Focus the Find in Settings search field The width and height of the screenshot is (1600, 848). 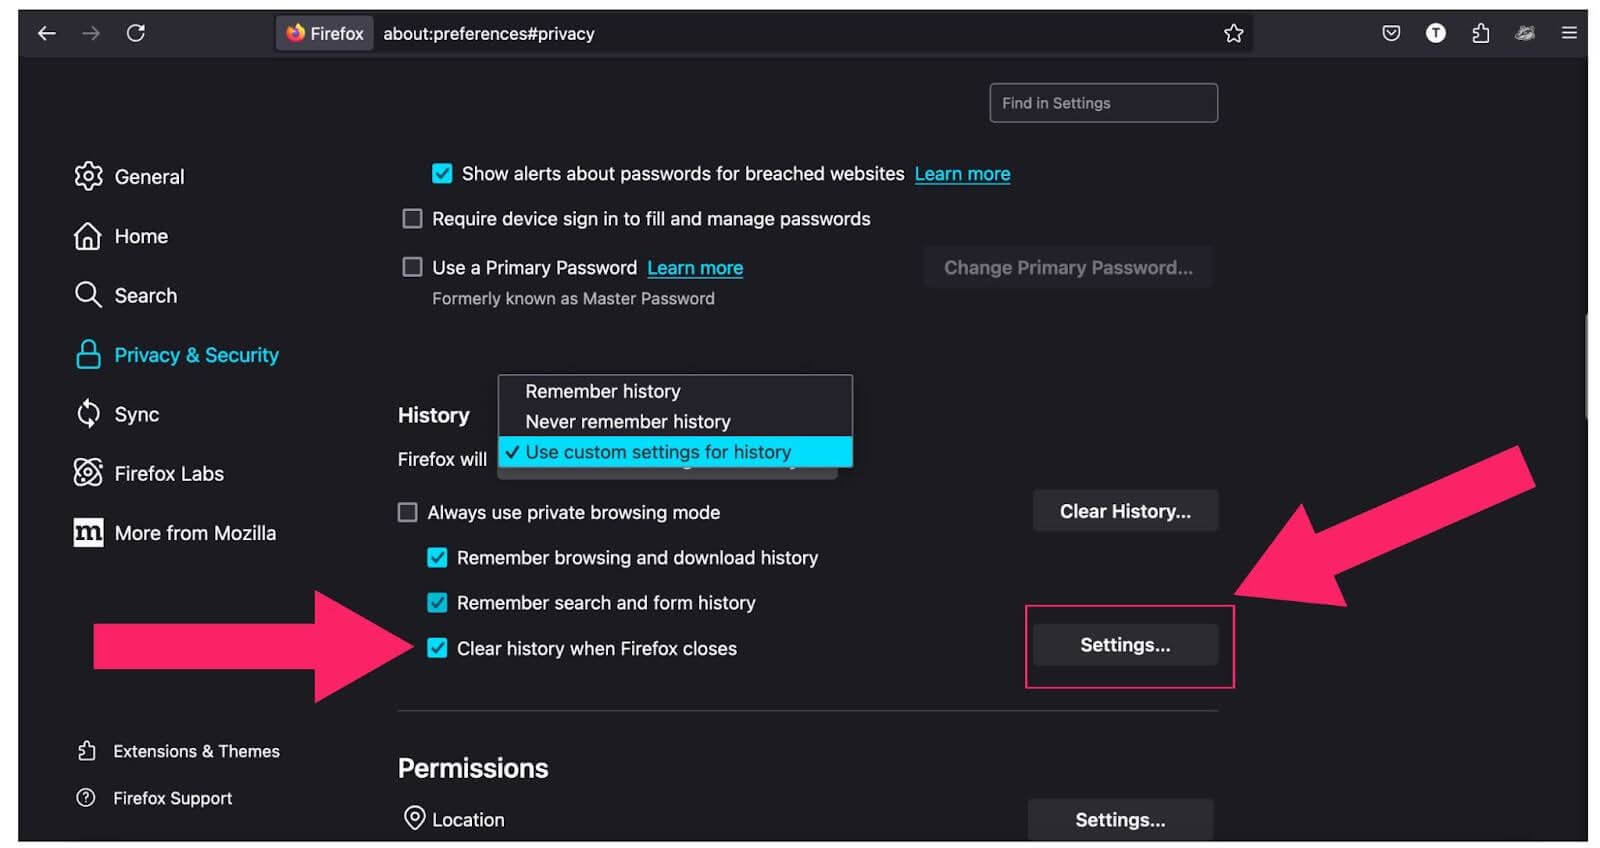[x=1103, y=103]
